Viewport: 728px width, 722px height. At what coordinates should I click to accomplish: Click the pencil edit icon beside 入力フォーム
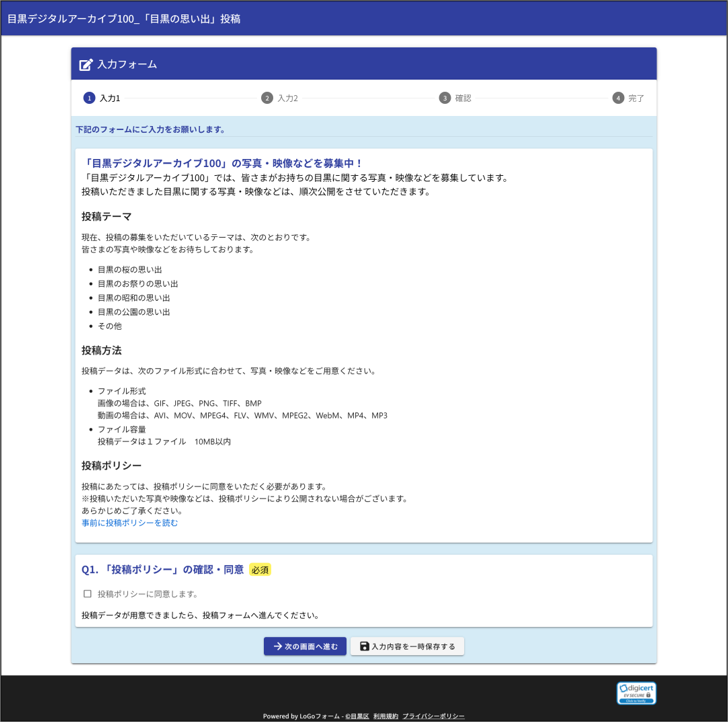[86, 64]
